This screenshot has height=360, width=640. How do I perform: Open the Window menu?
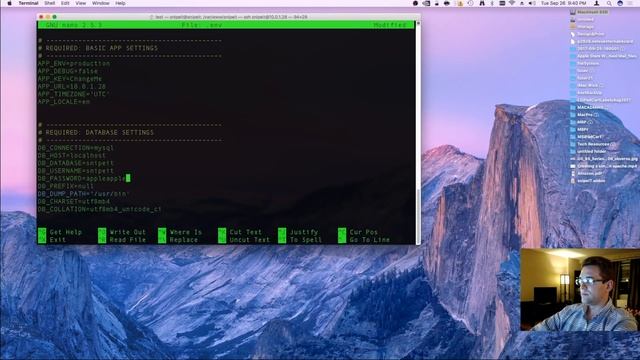[x=100, y=3]
